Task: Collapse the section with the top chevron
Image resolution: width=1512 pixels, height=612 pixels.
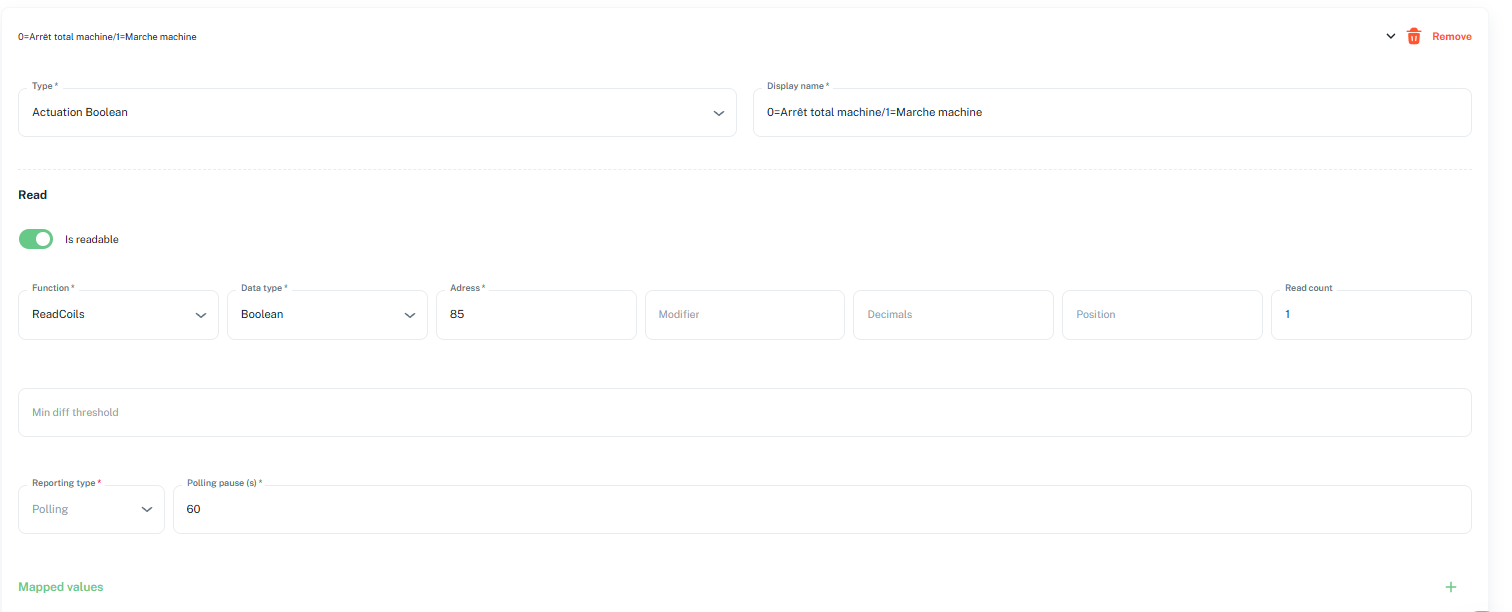Action: tap(1390, 36)
